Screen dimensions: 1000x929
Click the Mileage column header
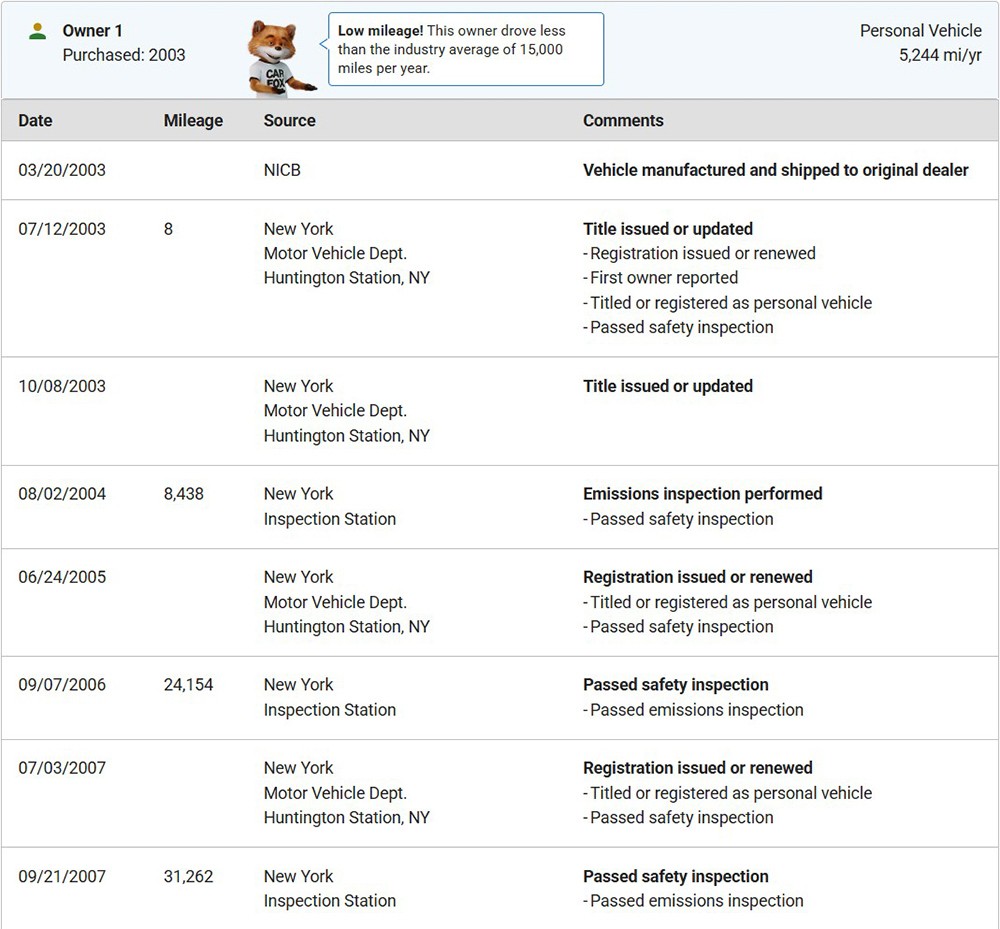coord(193,120)
